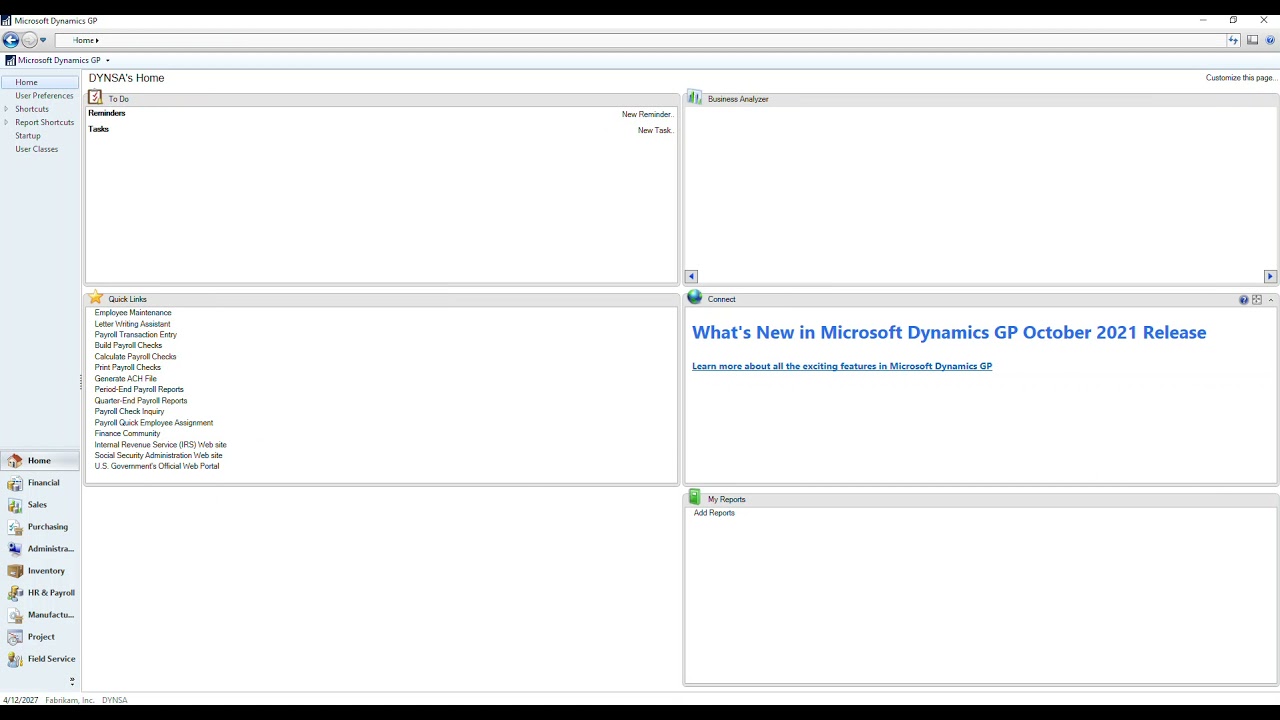Open the Period-End Payroll Reports quick link
The image size is (1280, 720).
(139, 390)
